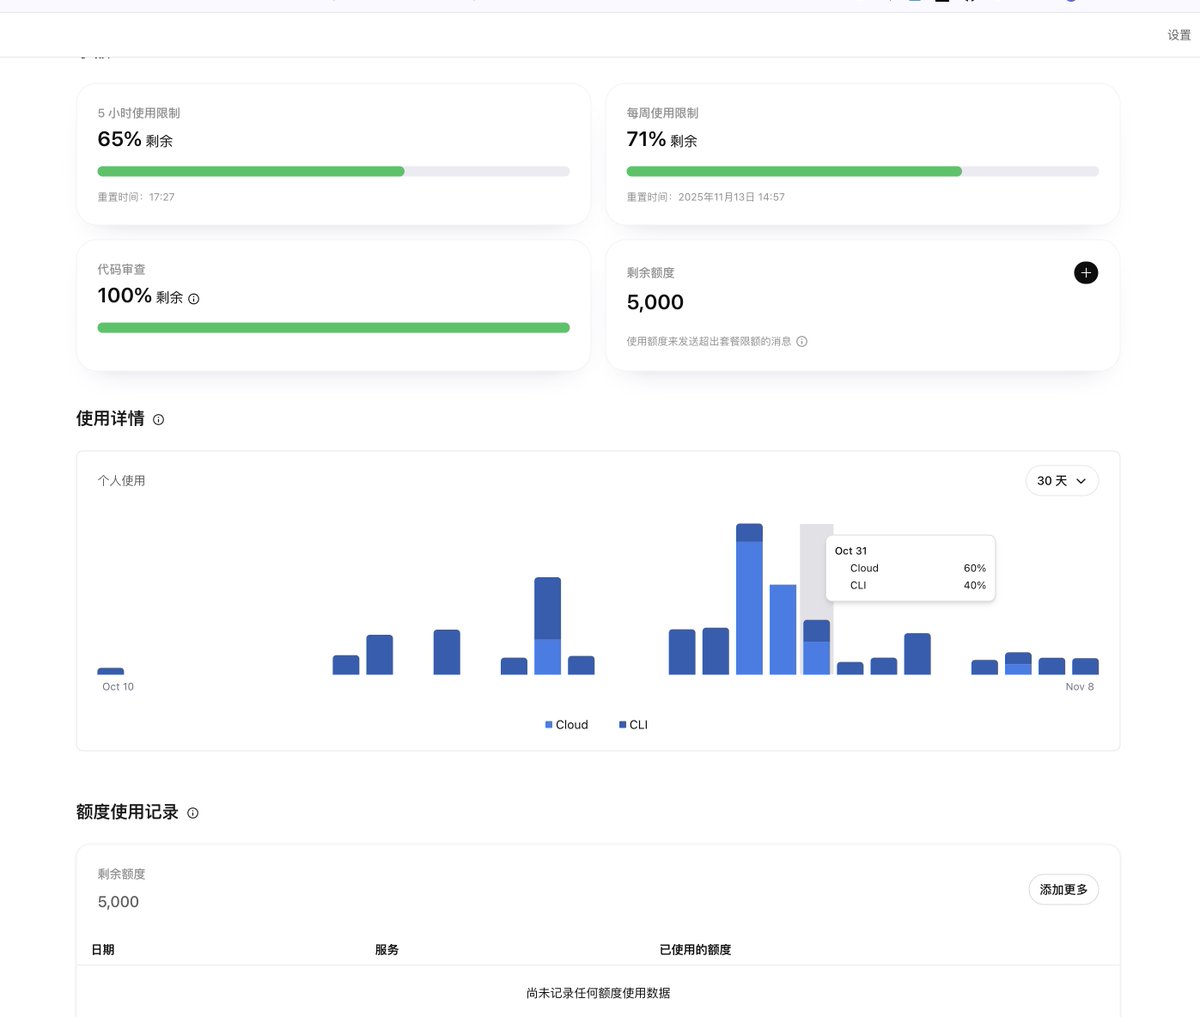This screenshot has height=1017, width=1200.
Task: Click the 5 小时使用限制 progress bar
Action: point(333,172)
